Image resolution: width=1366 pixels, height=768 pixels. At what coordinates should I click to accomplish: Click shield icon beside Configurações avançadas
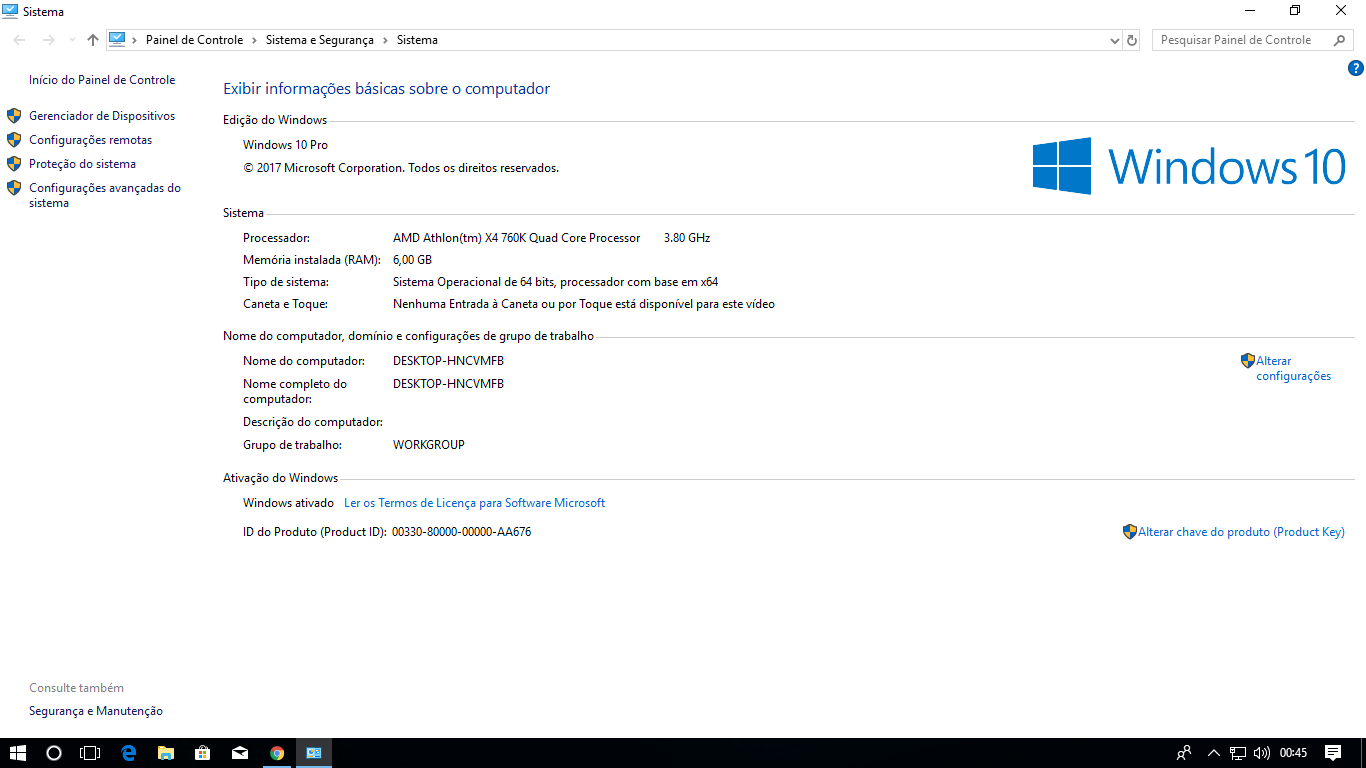click(x=14, y=188)
